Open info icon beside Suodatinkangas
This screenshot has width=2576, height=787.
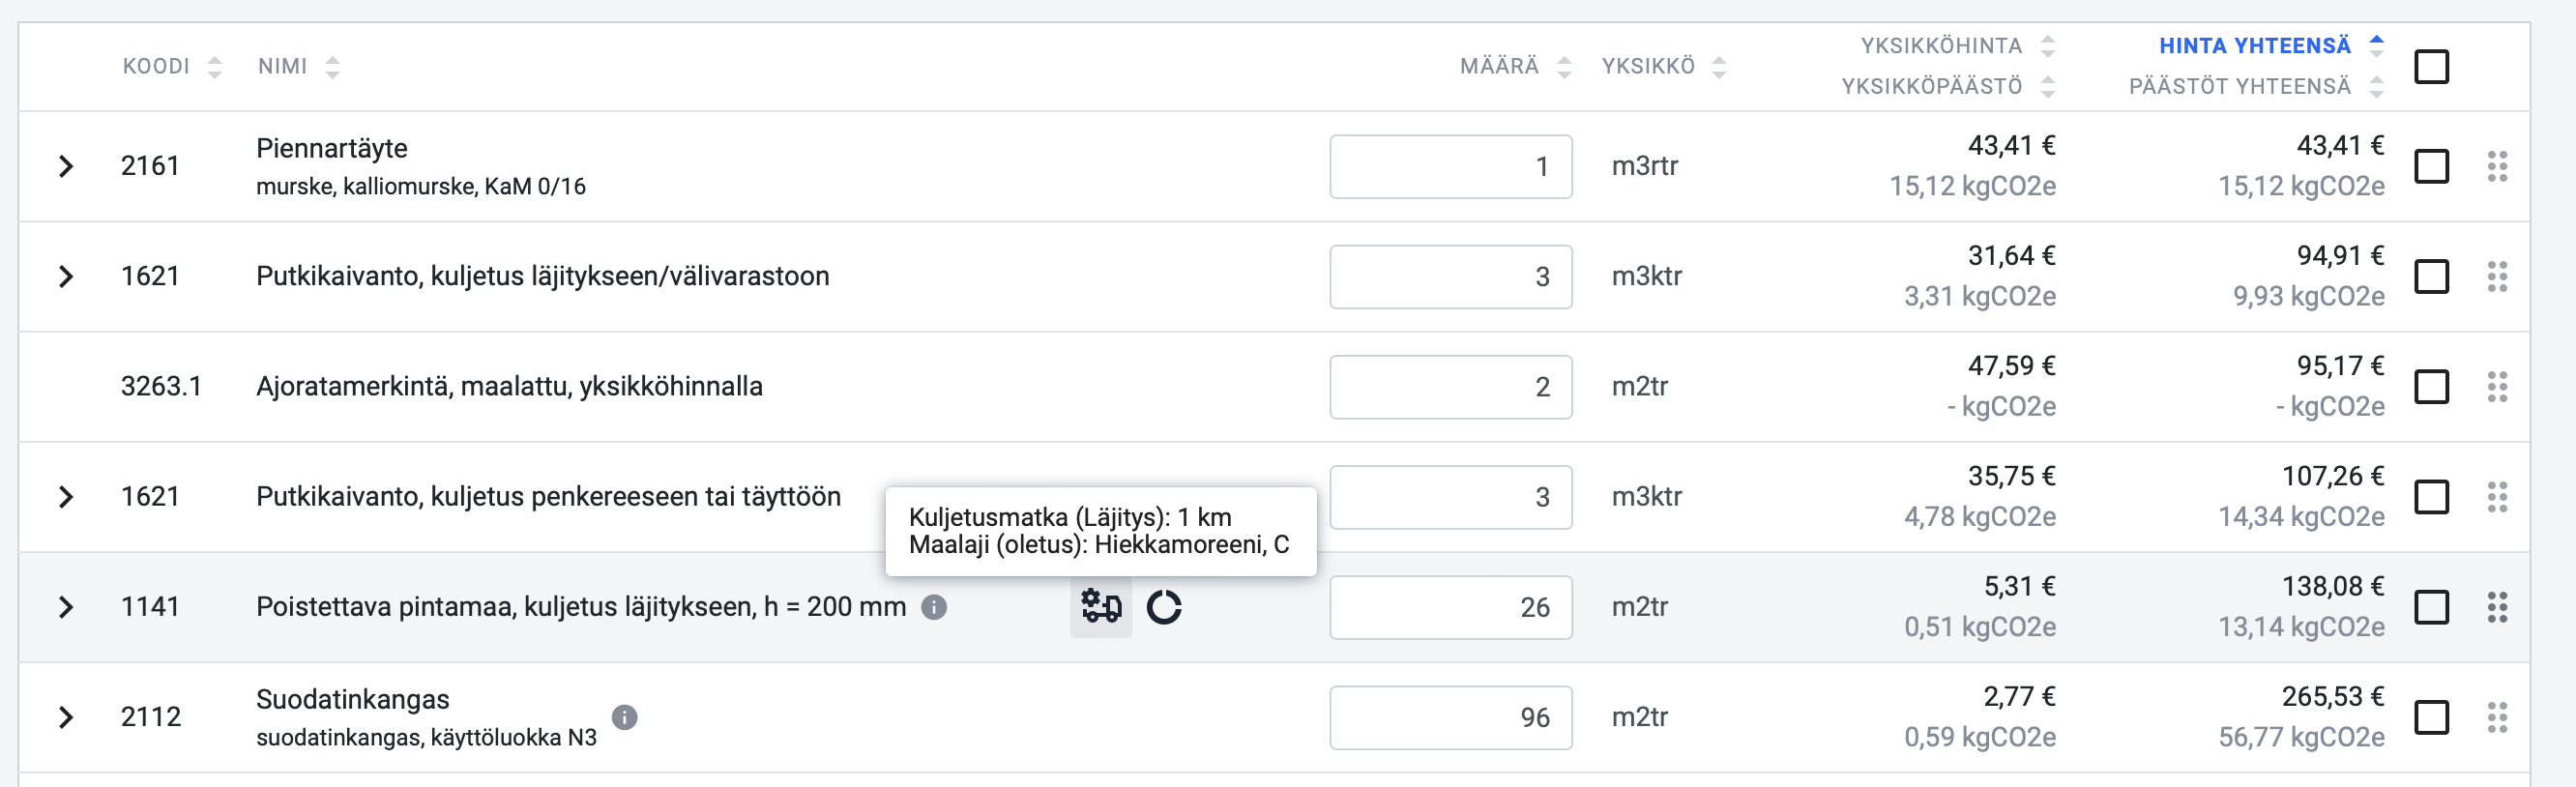tap(624, 717)
